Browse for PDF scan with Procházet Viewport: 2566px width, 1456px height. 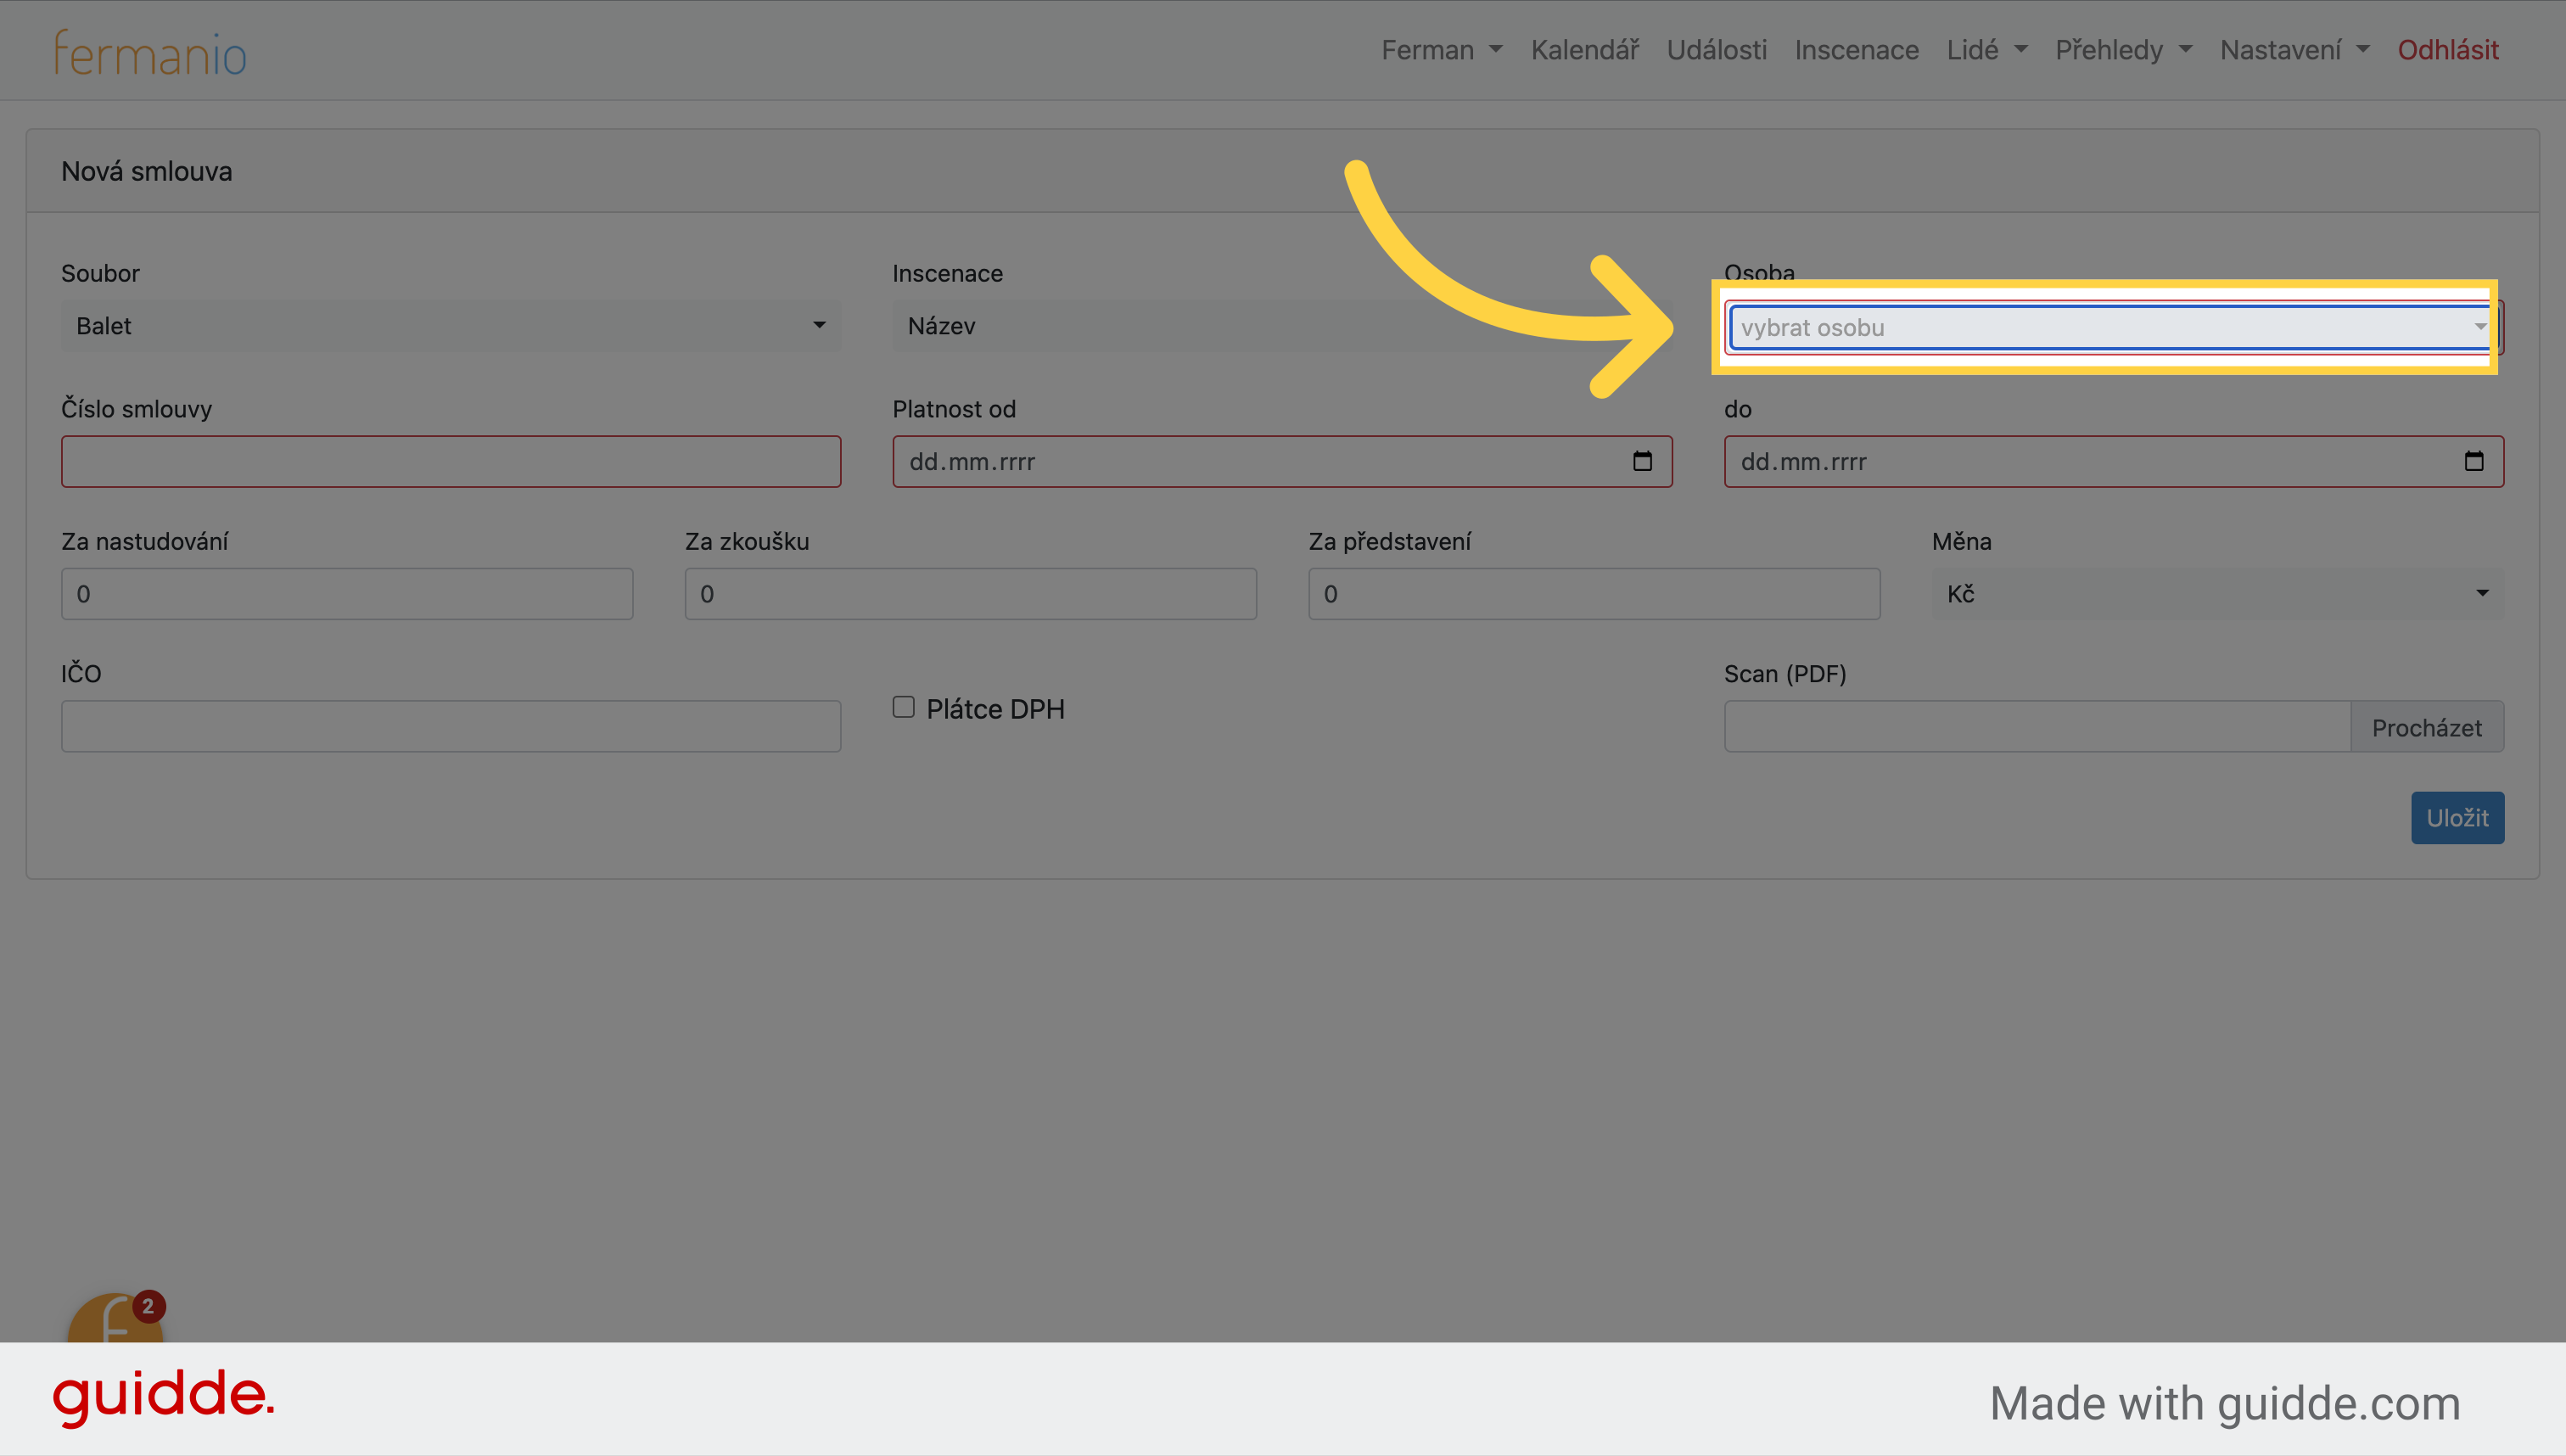(2427, 727)
